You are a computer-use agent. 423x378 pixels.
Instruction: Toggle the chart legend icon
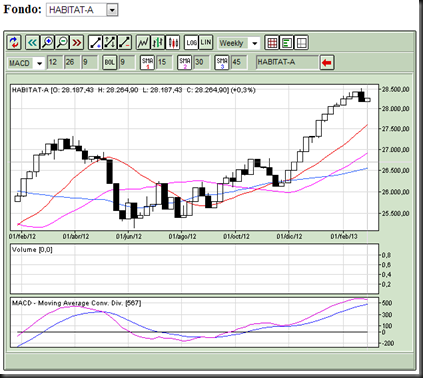click(x=287, y=43)
